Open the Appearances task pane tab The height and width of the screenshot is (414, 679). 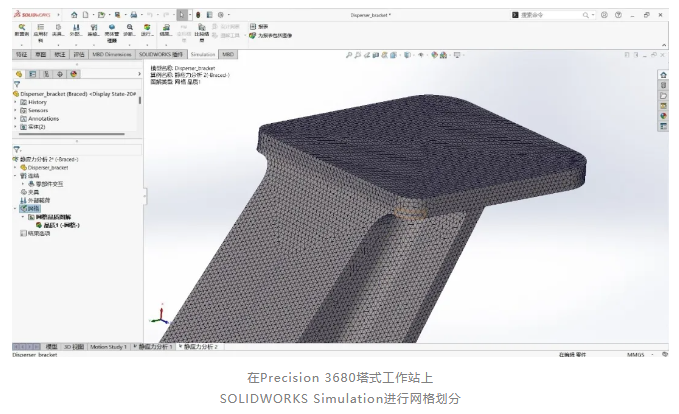(x=663, y=116)
